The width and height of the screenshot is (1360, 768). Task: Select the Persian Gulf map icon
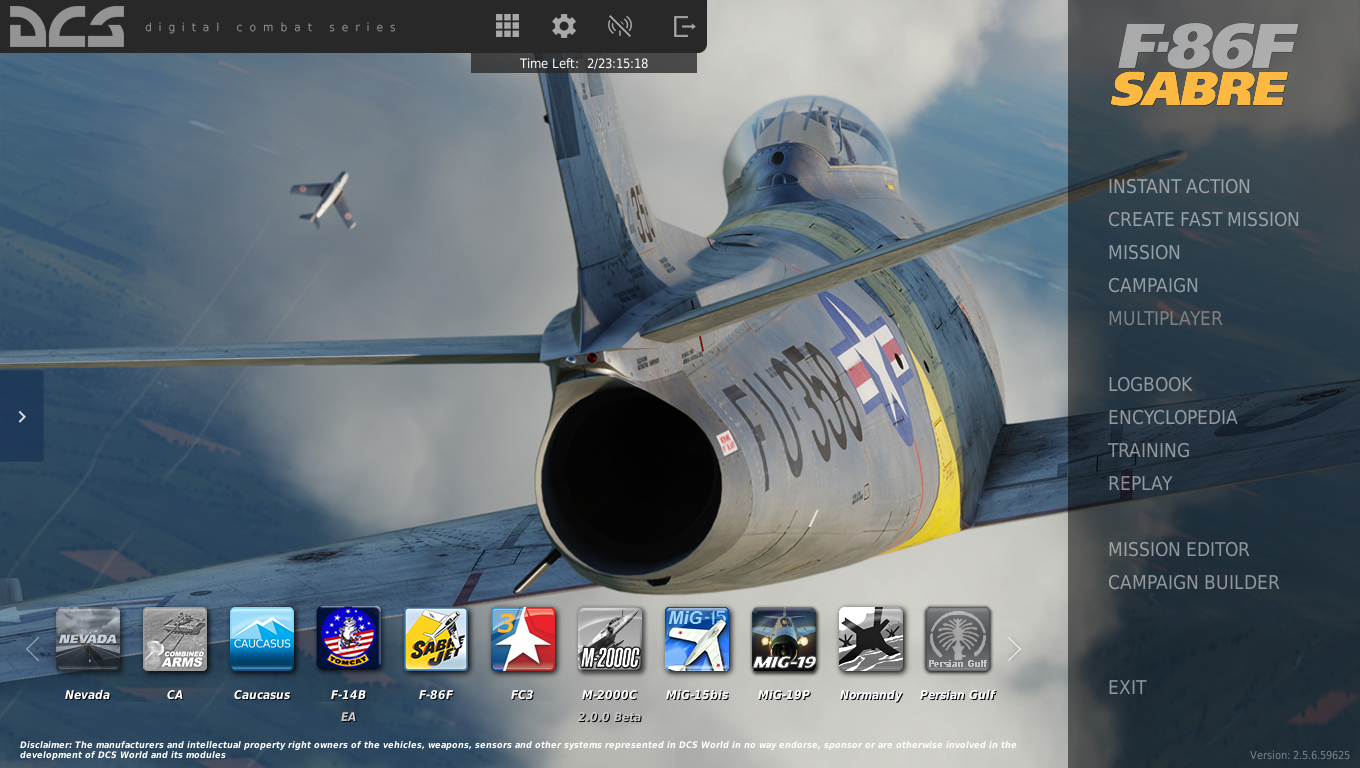(x=958, y=639)
